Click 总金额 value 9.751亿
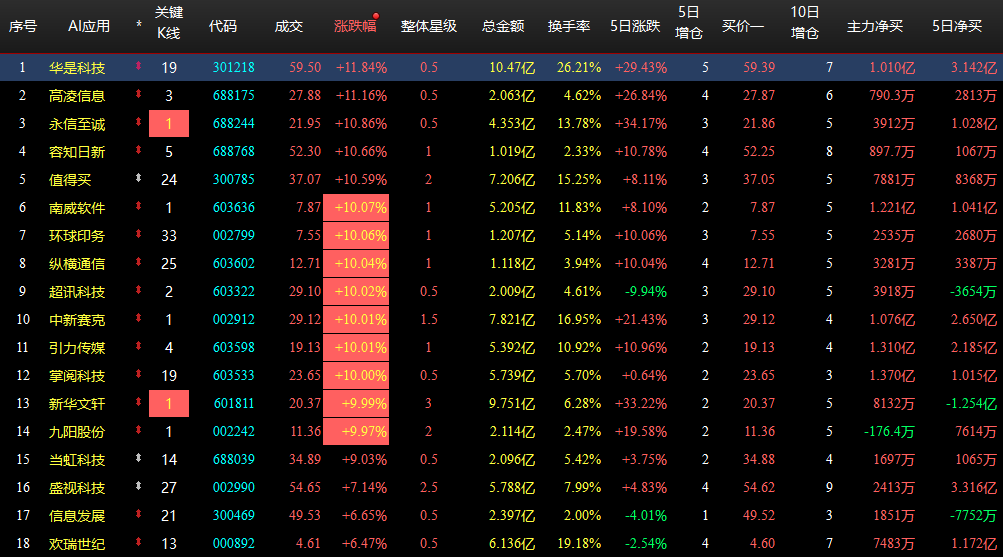The image size is (1003, 557). coord(512,404)
